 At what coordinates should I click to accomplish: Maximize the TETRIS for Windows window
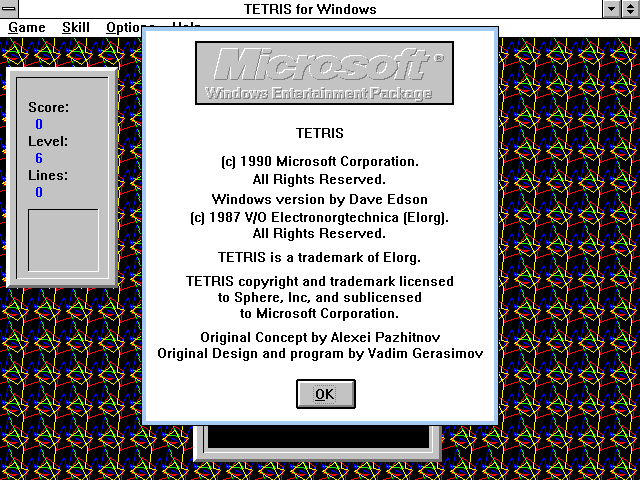[x=631, y=9]
